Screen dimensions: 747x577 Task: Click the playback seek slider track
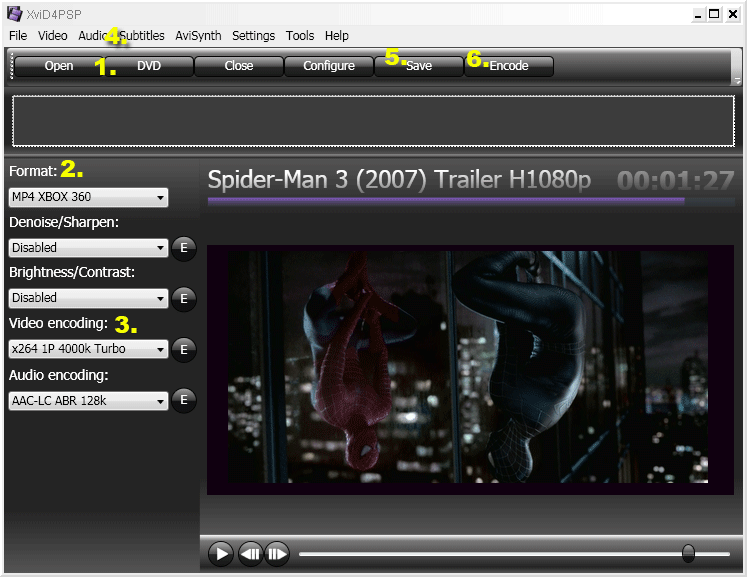pos(515,554)
